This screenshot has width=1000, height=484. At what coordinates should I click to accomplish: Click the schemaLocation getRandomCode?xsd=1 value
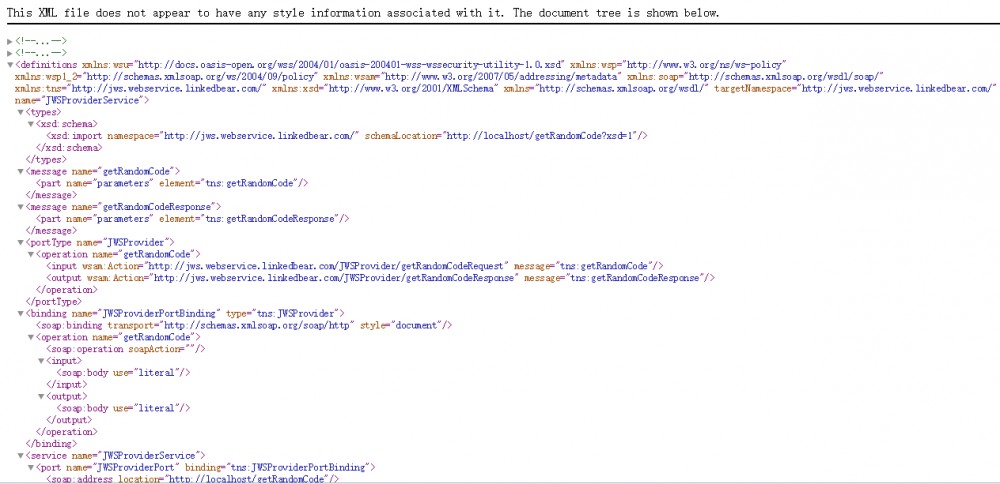(541, 136)
